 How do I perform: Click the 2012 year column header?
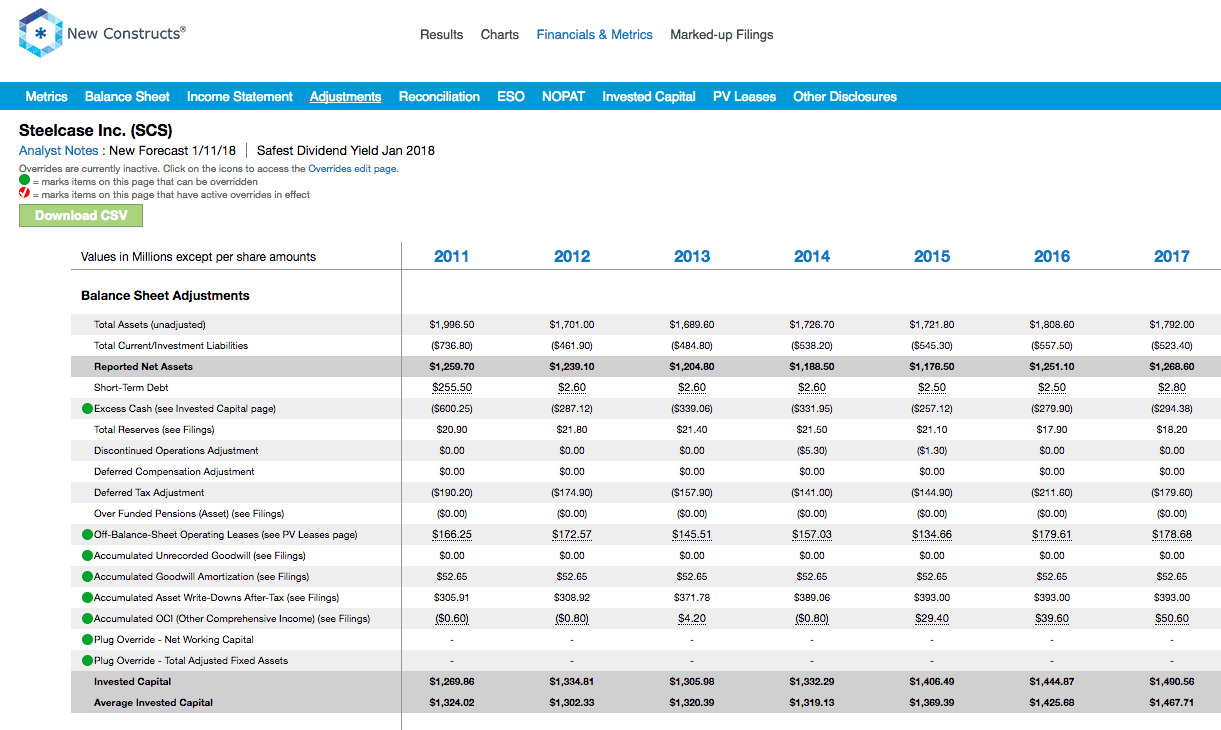[572, 256]
